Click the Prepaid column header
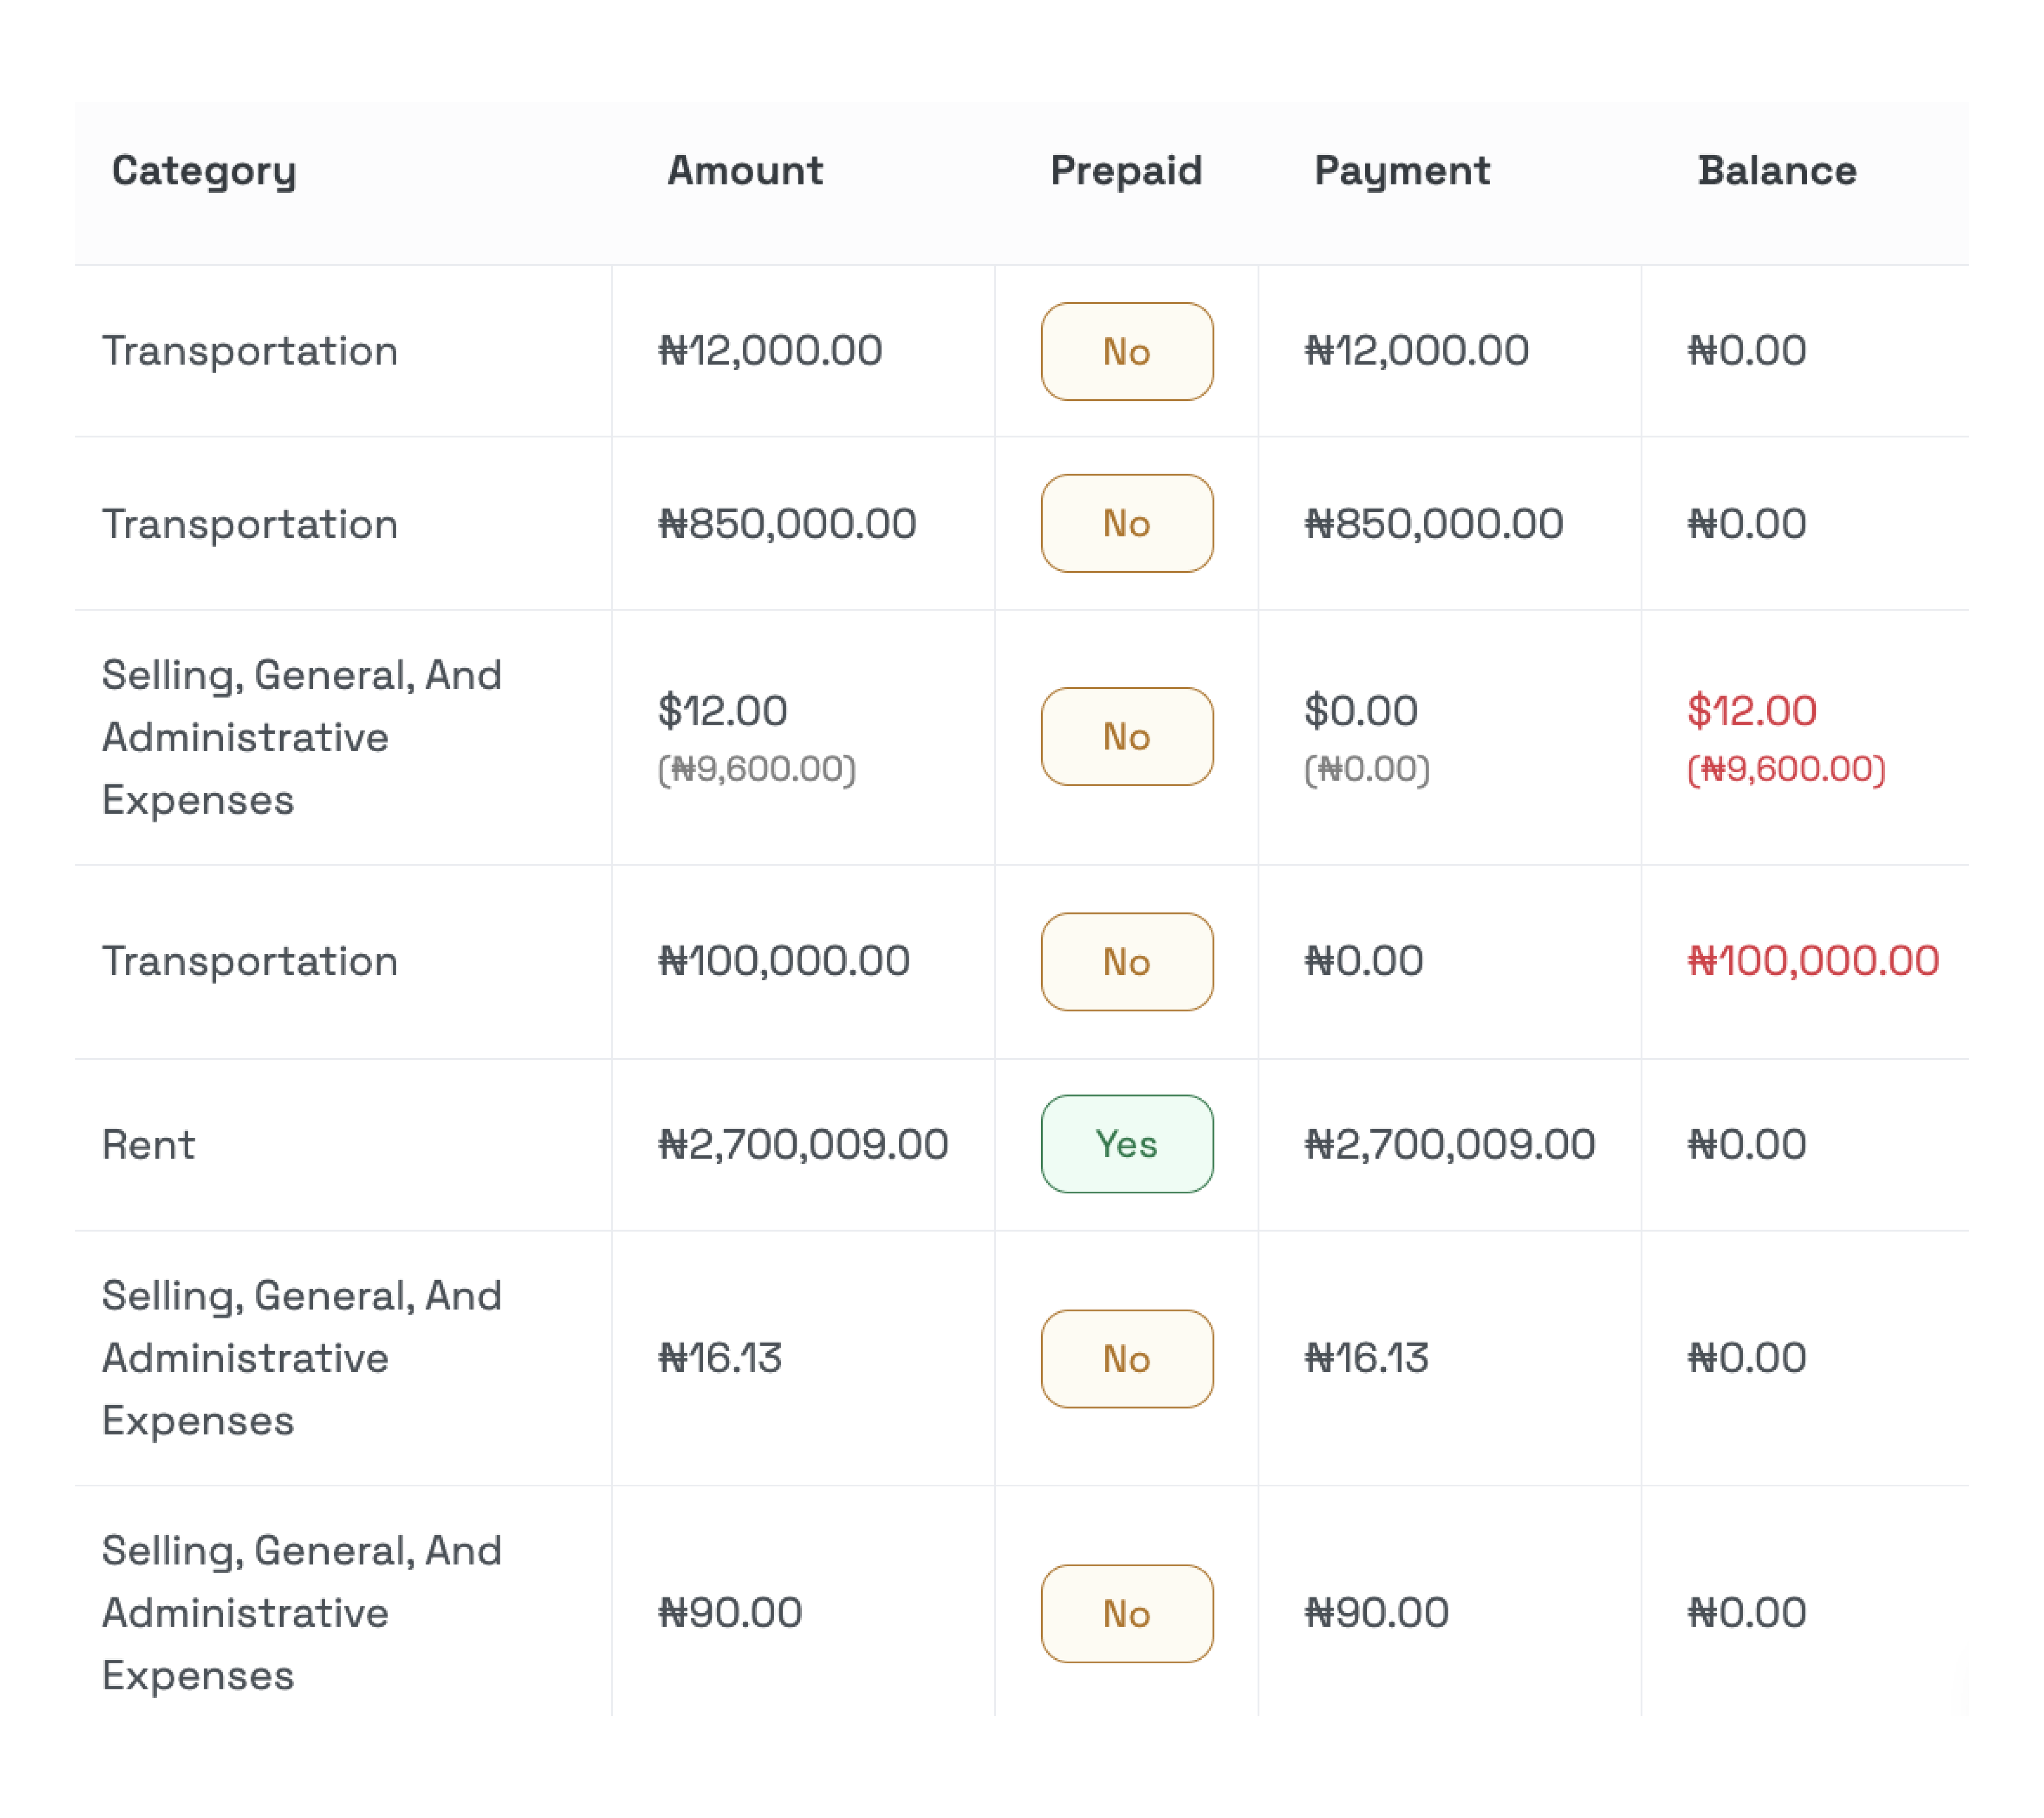The image size is (2044, 1818). coord(1126,171)
